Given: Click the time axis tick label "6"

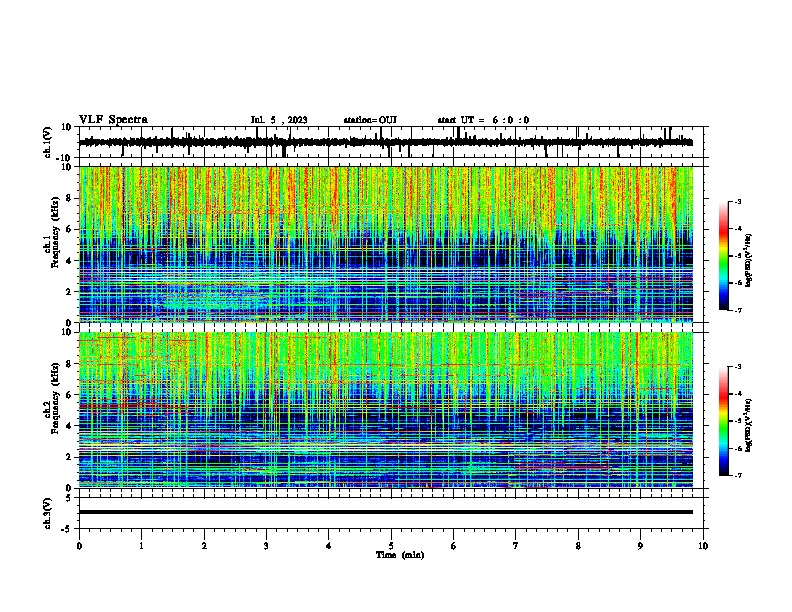Looking at the screenshot, I should 454,546.
